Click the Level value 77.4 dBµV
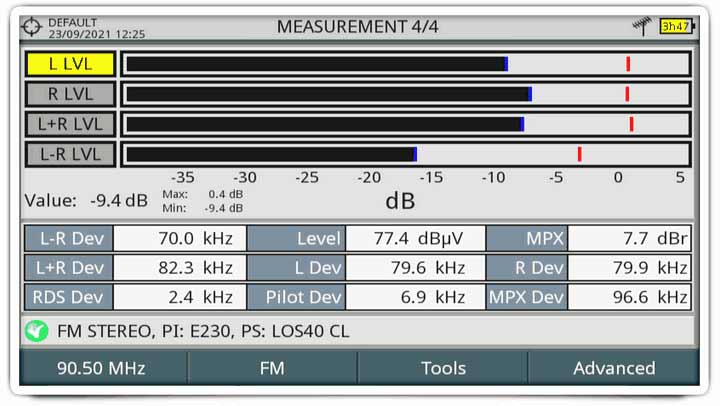The height and width of the screenshot is (406, 720). click(x=415, y=239)
